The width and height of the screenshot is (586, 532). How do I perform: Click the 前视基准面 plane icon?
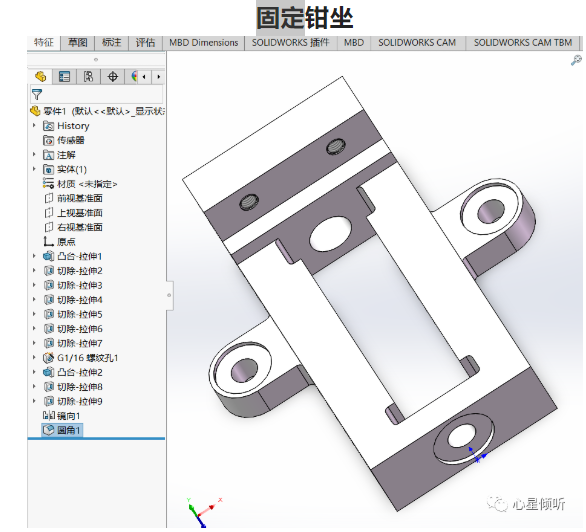point(49,198)
